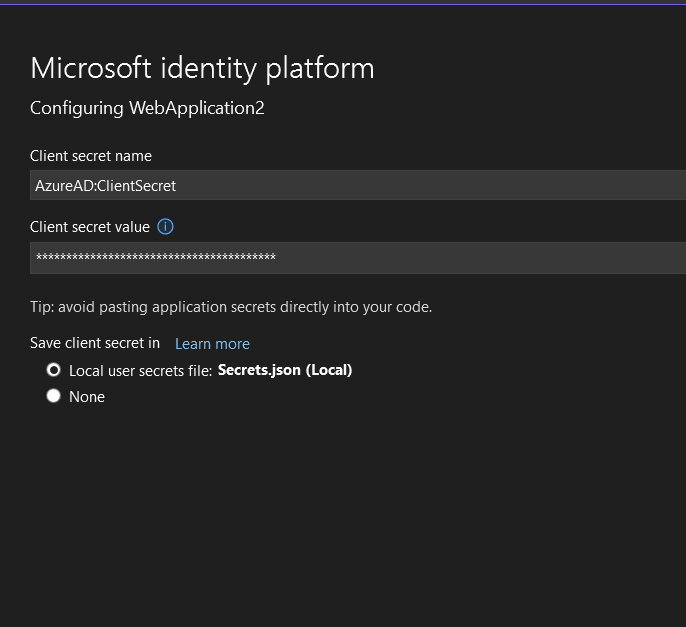The width and height of the screenshot is (686, 627).
Task: Click the Client secret value label
Action: (90, 227)
